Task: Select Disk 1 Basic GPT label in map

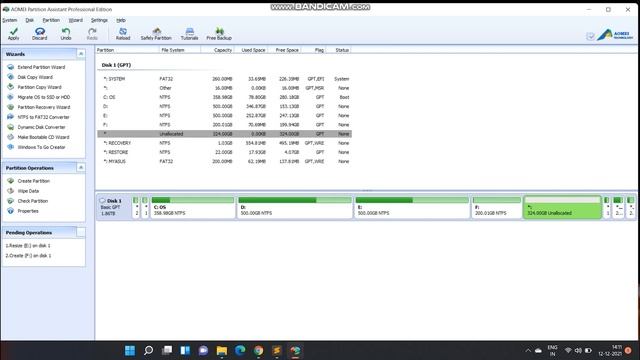Action: coord(113,207)
